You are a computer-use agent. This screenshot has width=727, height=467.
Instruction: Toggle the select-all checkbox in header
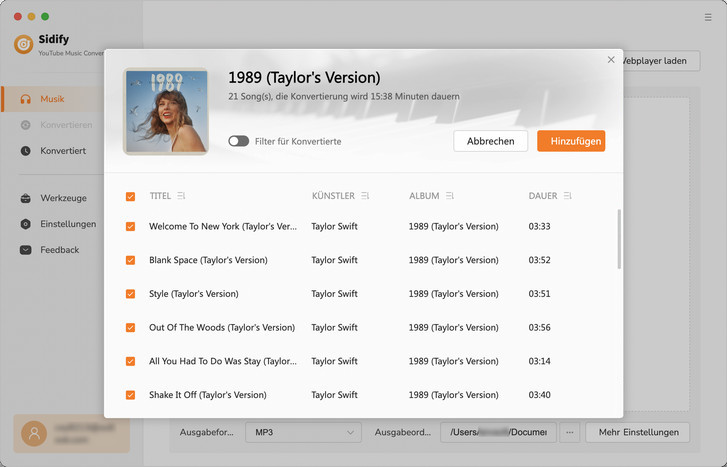pyautogui.click(x=130, y=197)
